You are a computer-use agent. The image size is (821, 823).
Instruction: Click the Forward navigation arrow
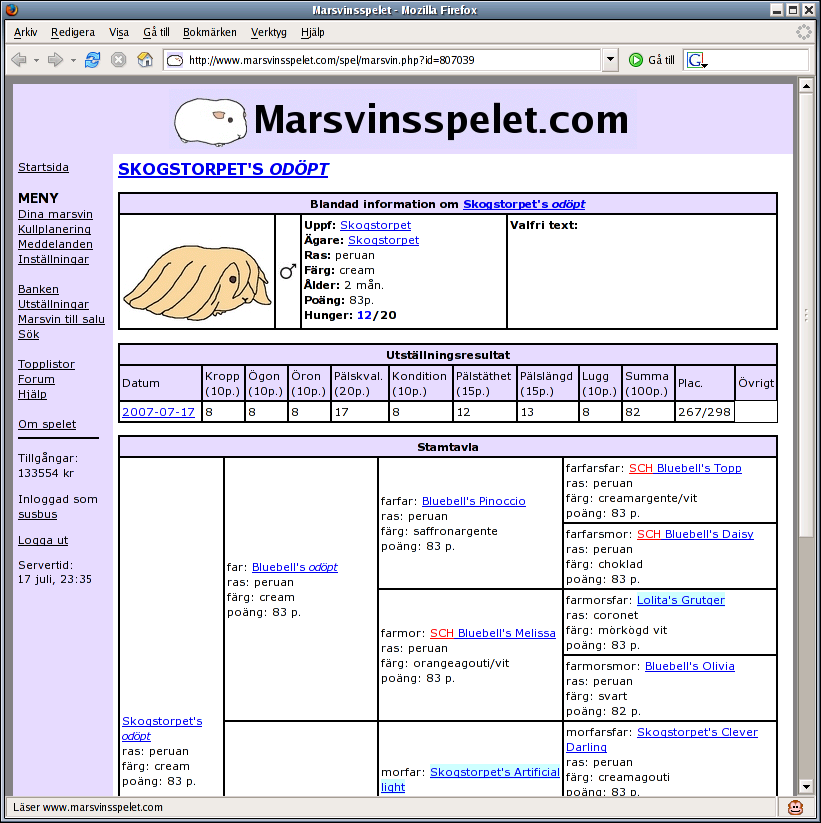click(55, 60)
